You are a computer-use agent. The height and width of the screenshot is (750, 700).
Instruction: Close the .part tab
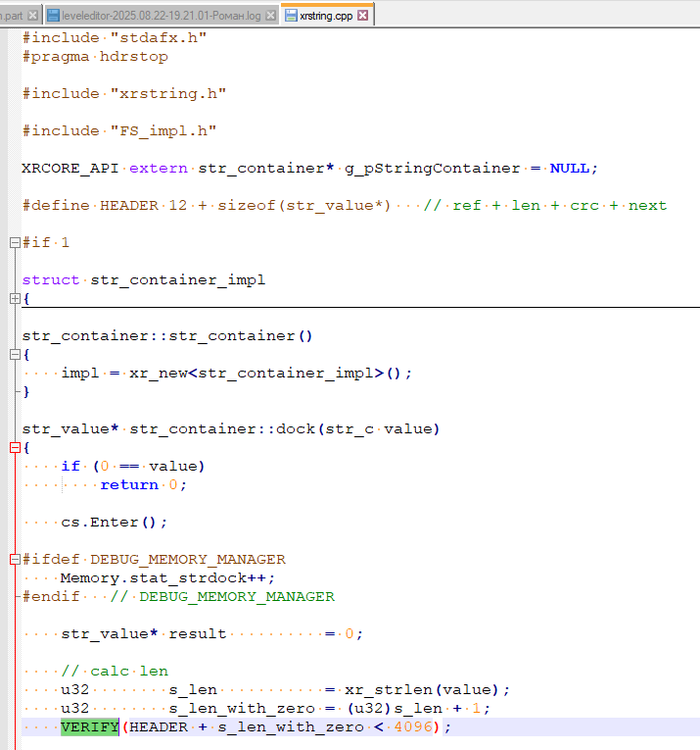pos(33,16)
